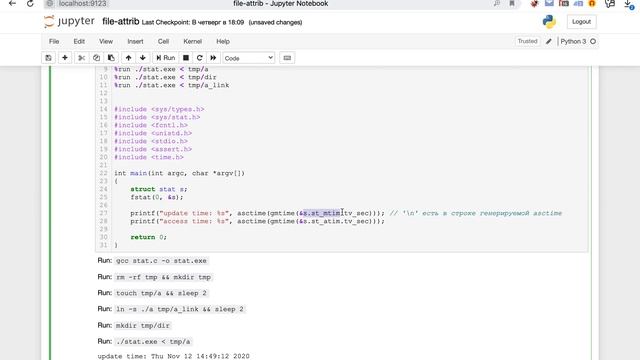The height and width of the screenshot is (360, 640).
Task: Insert a cell below with plus icon
Action: pyautogui.click(x=64, y=58)
